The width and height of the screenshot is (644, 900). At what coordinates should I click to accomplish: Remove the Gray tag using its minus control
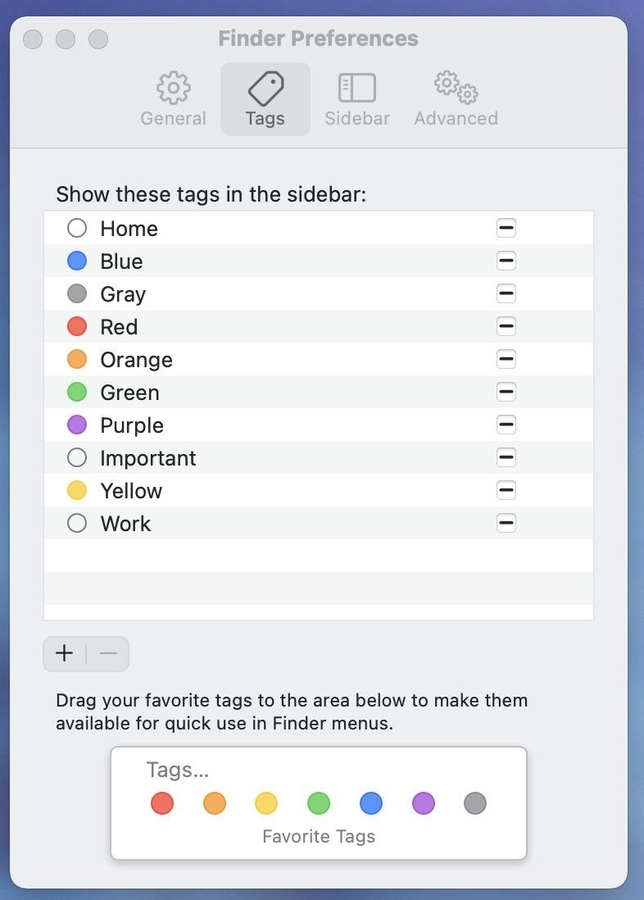[x=506, y=294]
